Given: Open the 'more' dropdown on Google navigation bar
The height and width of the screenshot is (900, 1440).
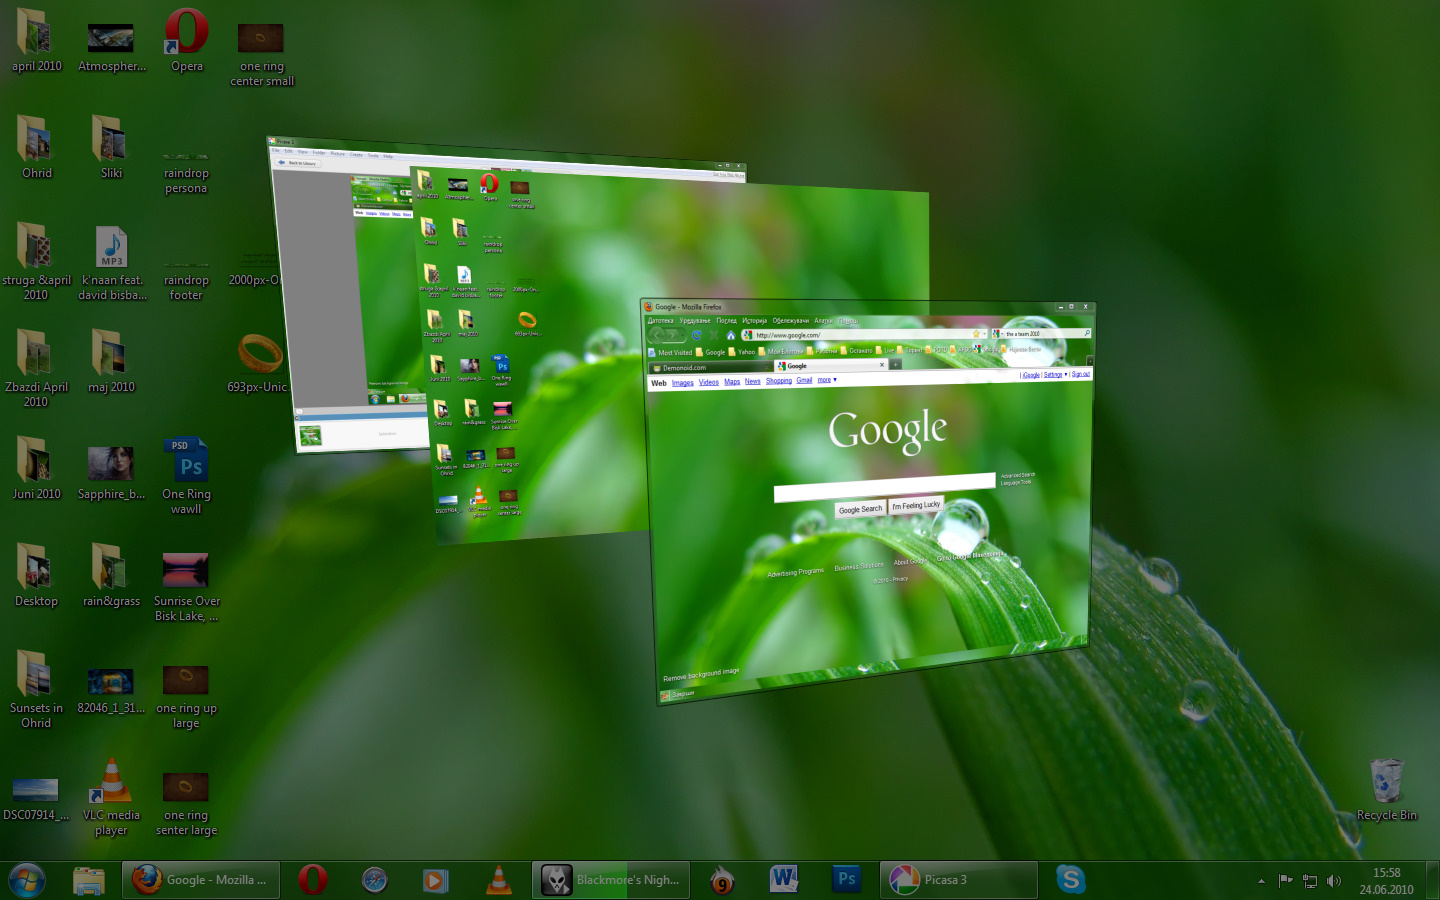Looking at the screenshot, I should [x=827, y=380].
